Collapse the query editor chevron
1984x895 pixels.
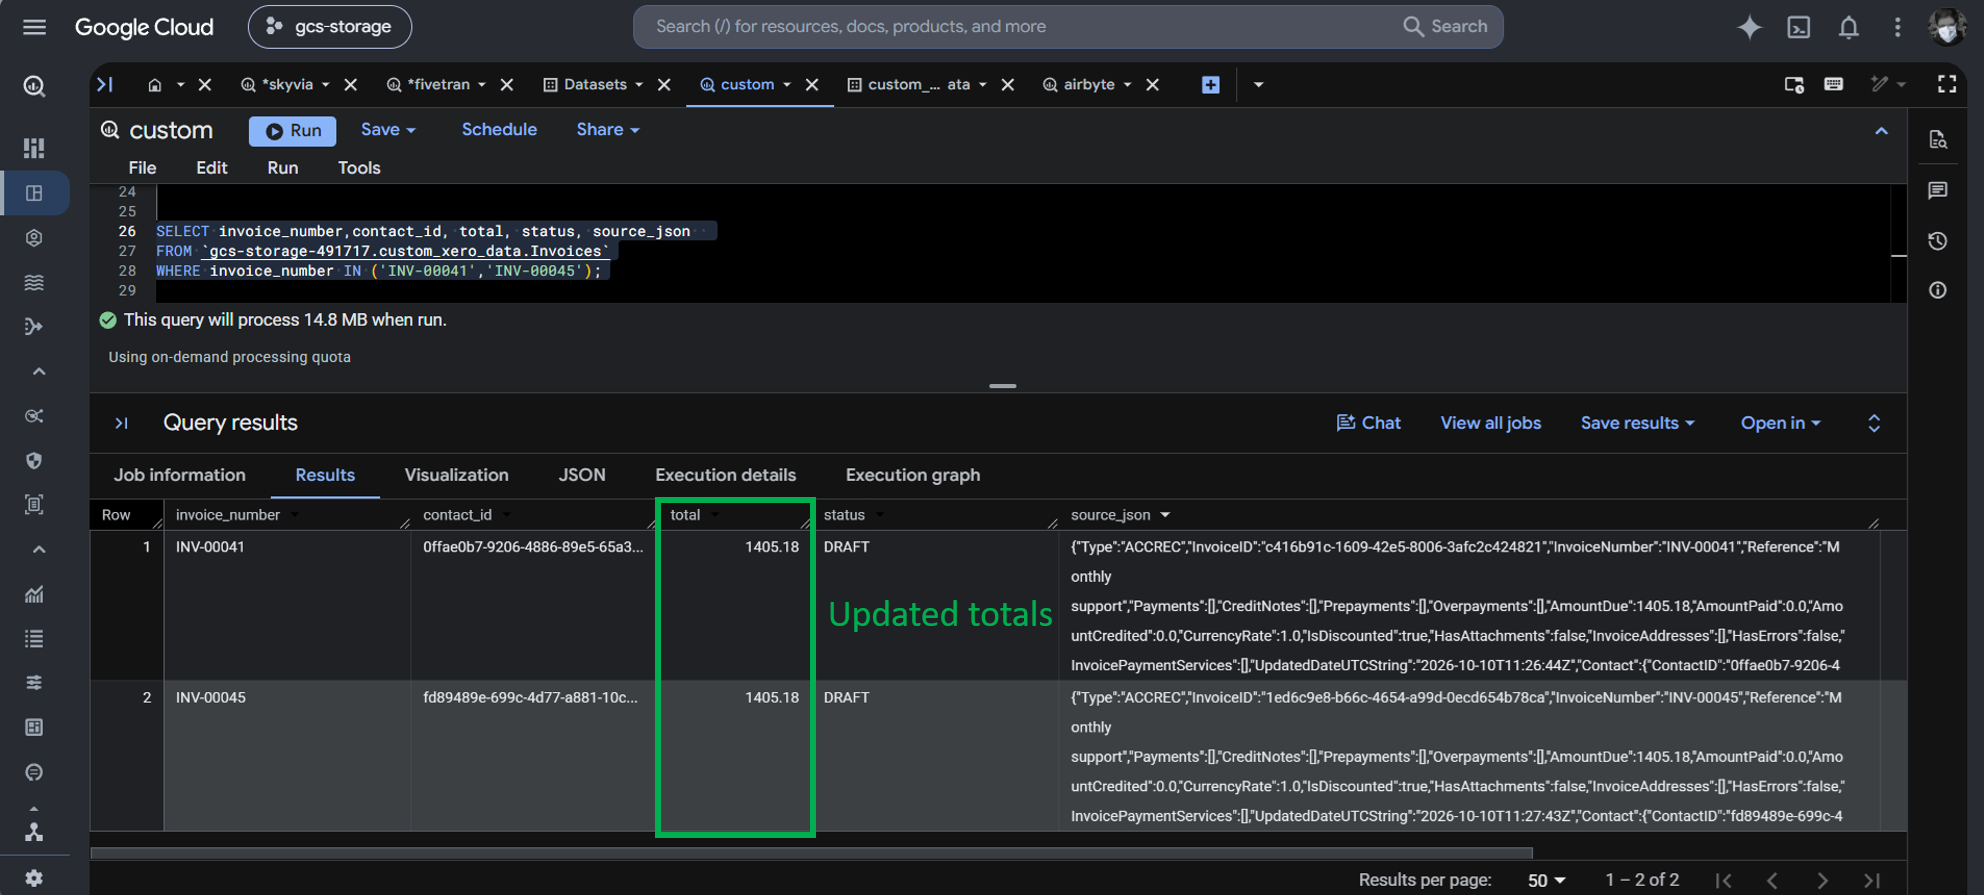[1881, 131]
